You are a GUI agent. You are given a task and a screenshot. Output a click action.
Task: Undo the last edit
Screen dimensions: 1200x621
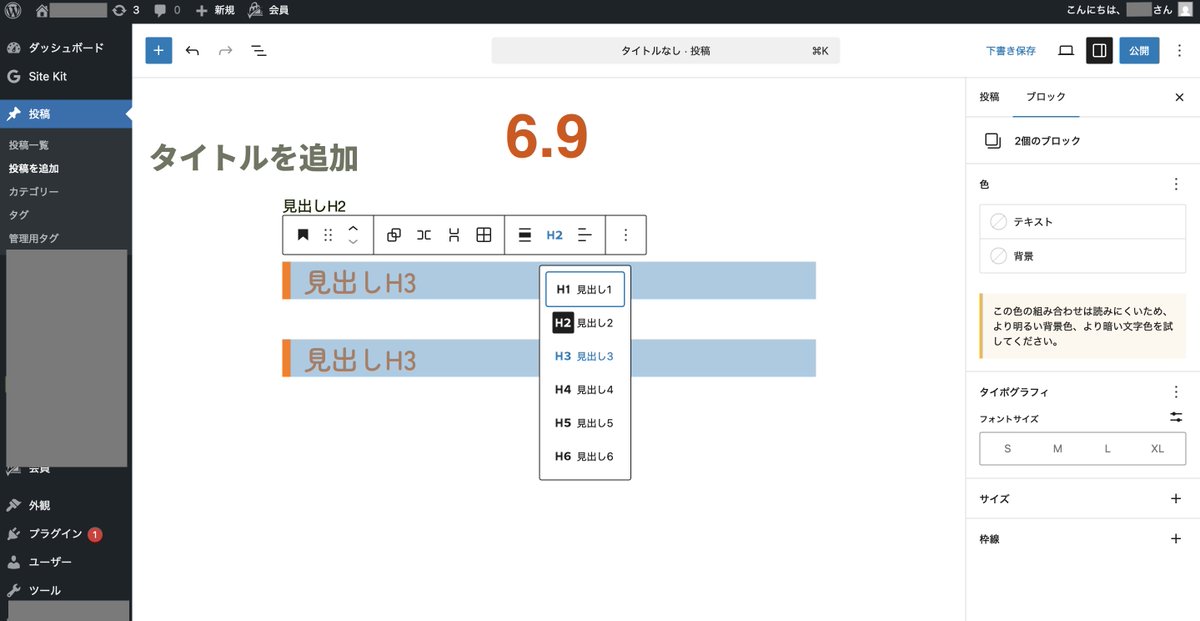point(192,50)
